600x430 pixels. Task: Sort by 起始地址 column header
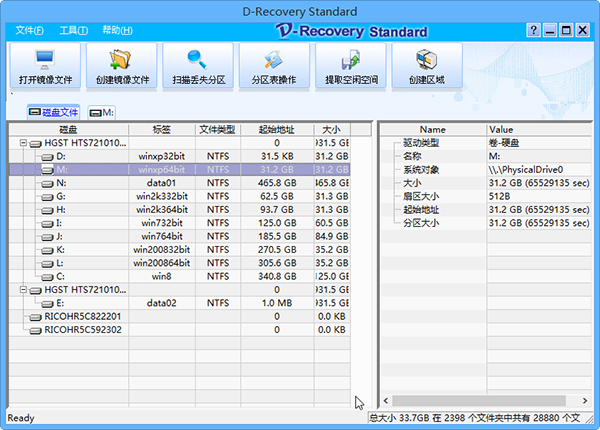(277, 130)
